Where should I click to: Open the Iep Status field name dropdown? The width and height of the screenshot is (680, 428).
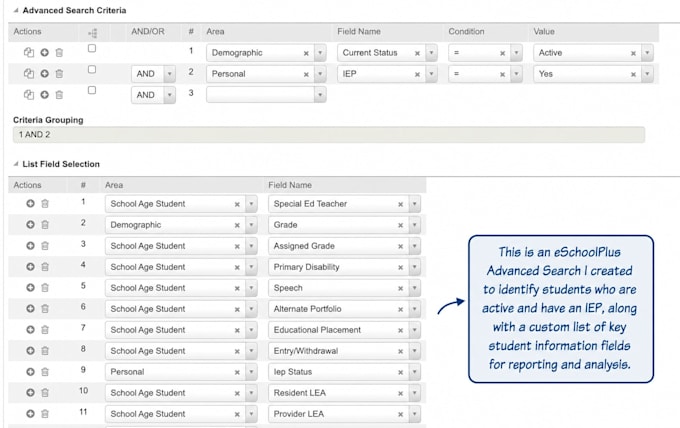click(415, 372)
